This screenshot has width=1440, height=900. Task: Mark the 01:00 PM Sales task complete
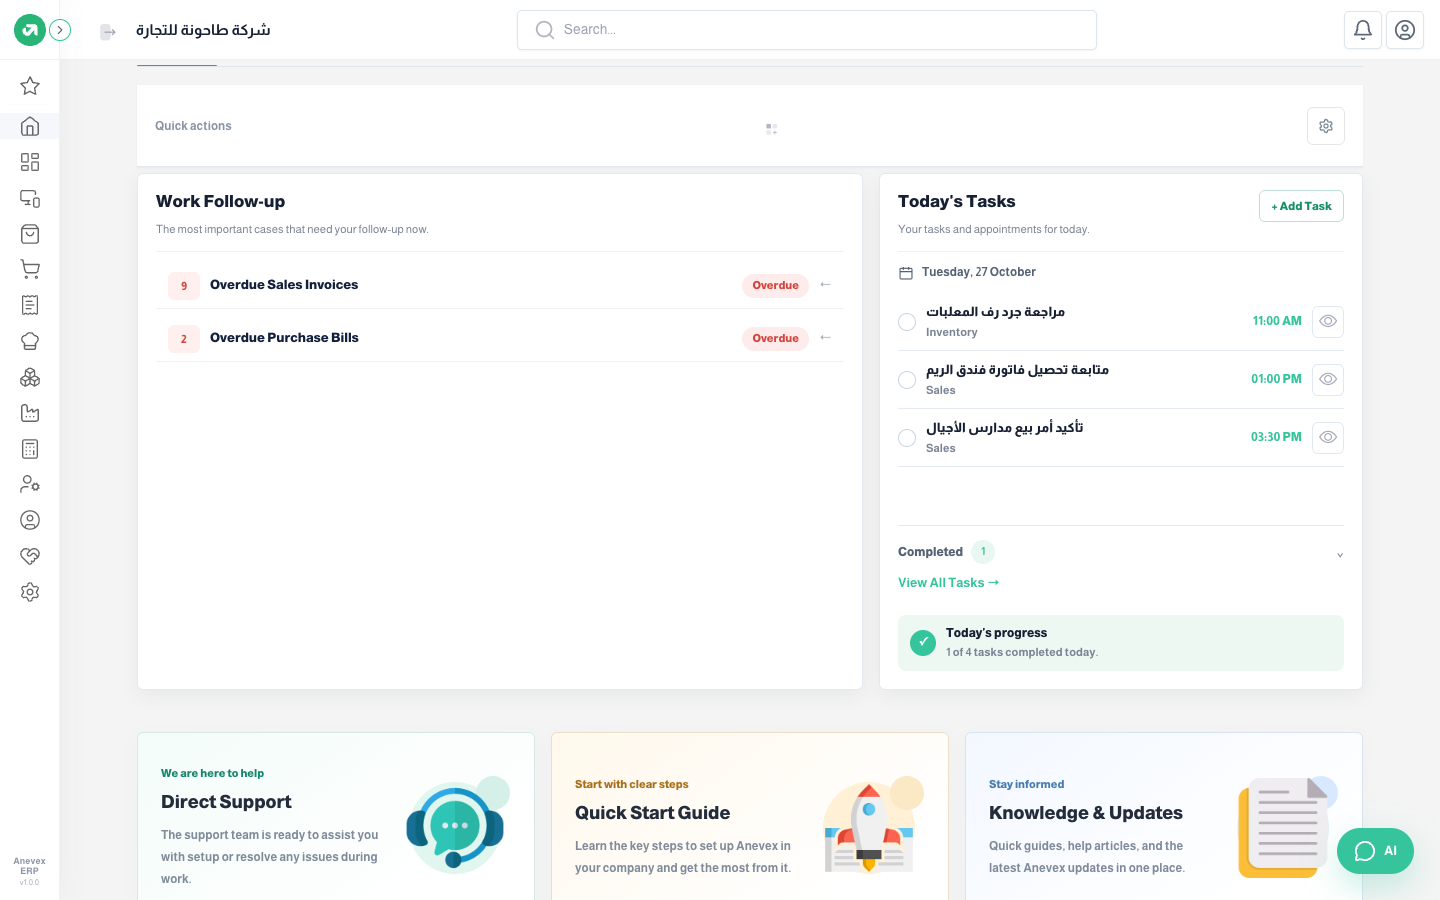pyautogui.click(x=907, y=380)
